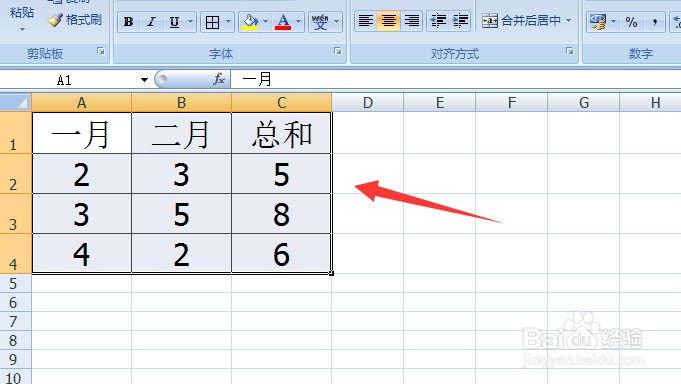Select cell C3 containing 8
681x384 pixels.
click(x=281, y=214)
